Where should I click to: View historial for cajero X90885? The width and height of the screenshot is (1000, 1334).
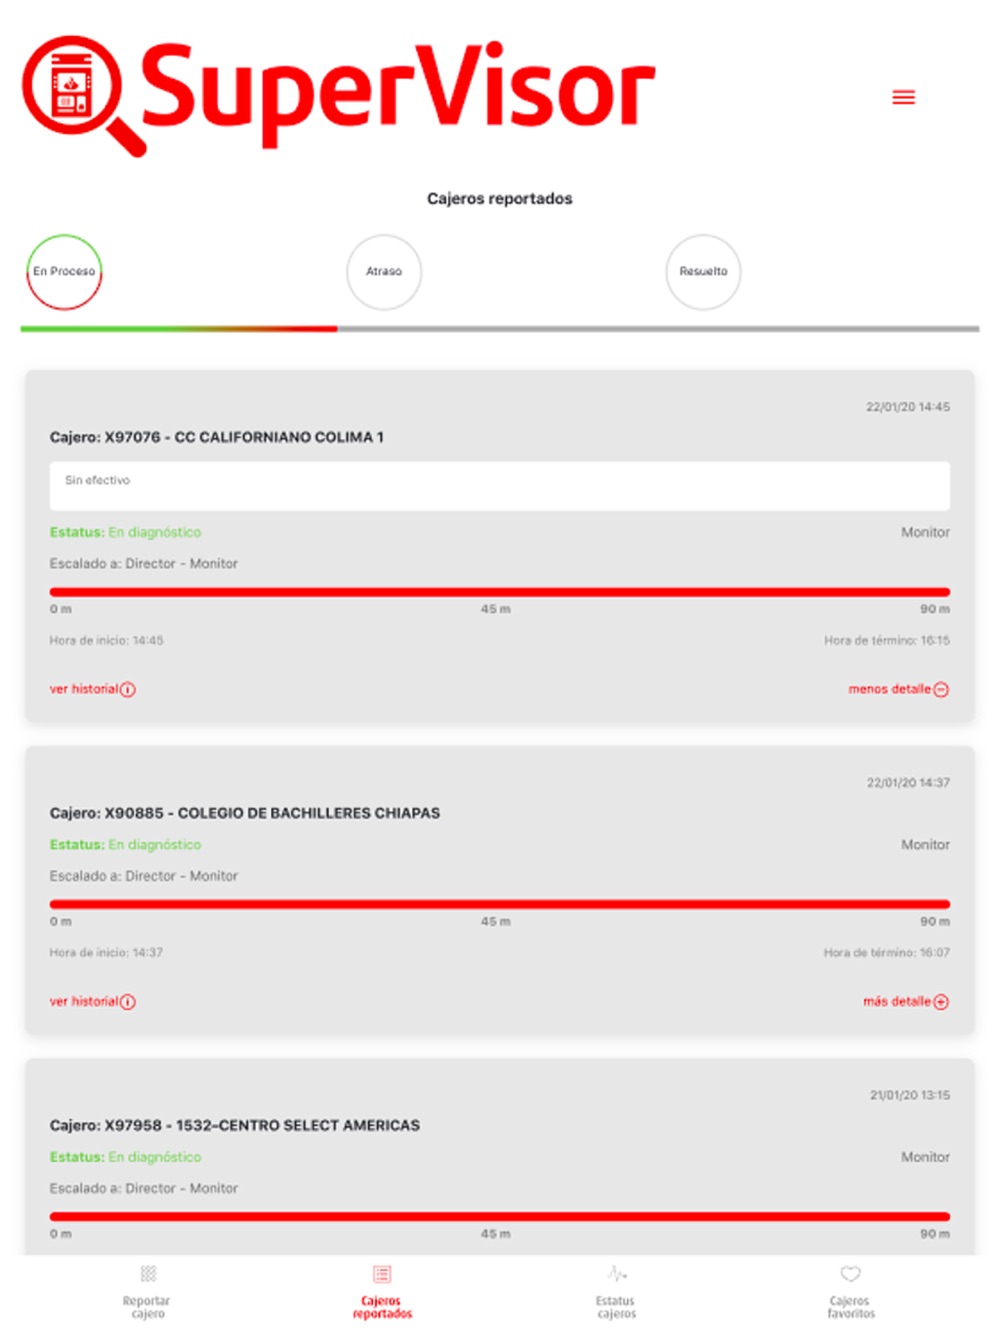point(93,1001)
